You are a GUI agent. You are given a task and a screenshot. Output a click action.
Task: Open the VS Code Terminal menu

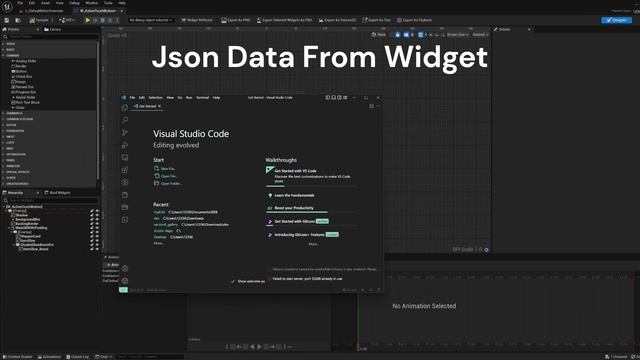(202, 98)
